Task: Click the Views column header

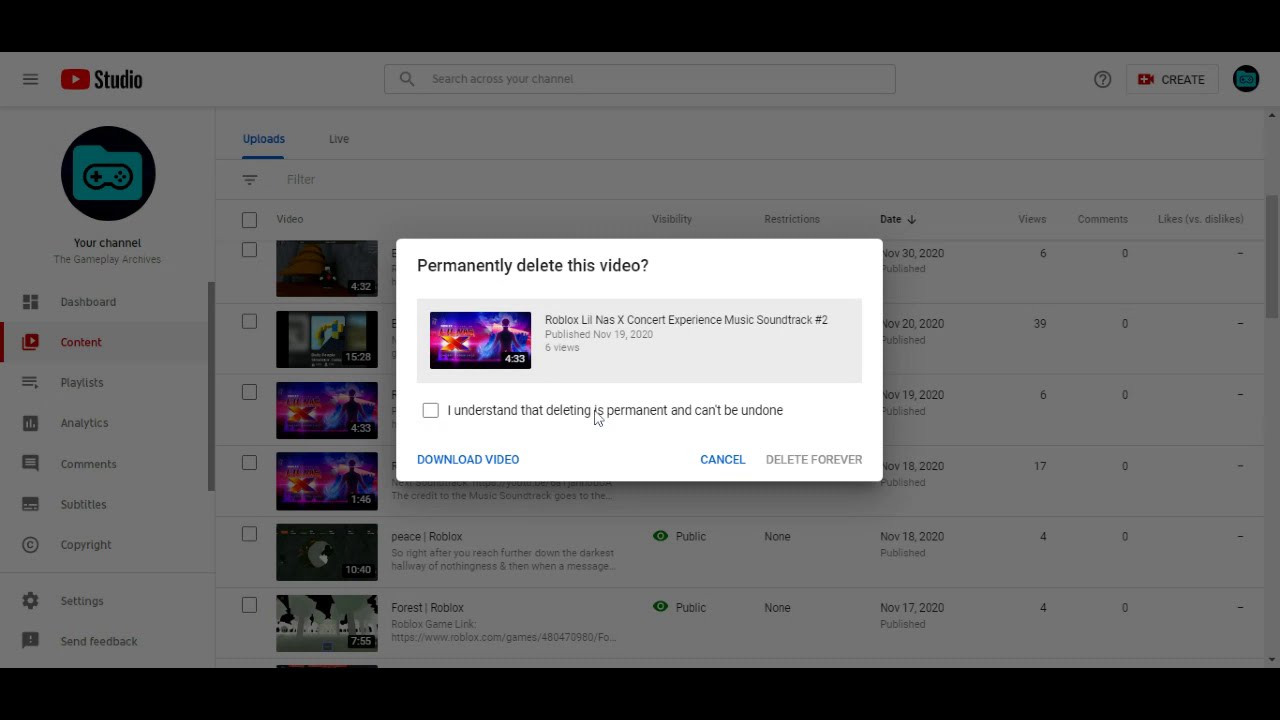Action: tap(1032, 219)
